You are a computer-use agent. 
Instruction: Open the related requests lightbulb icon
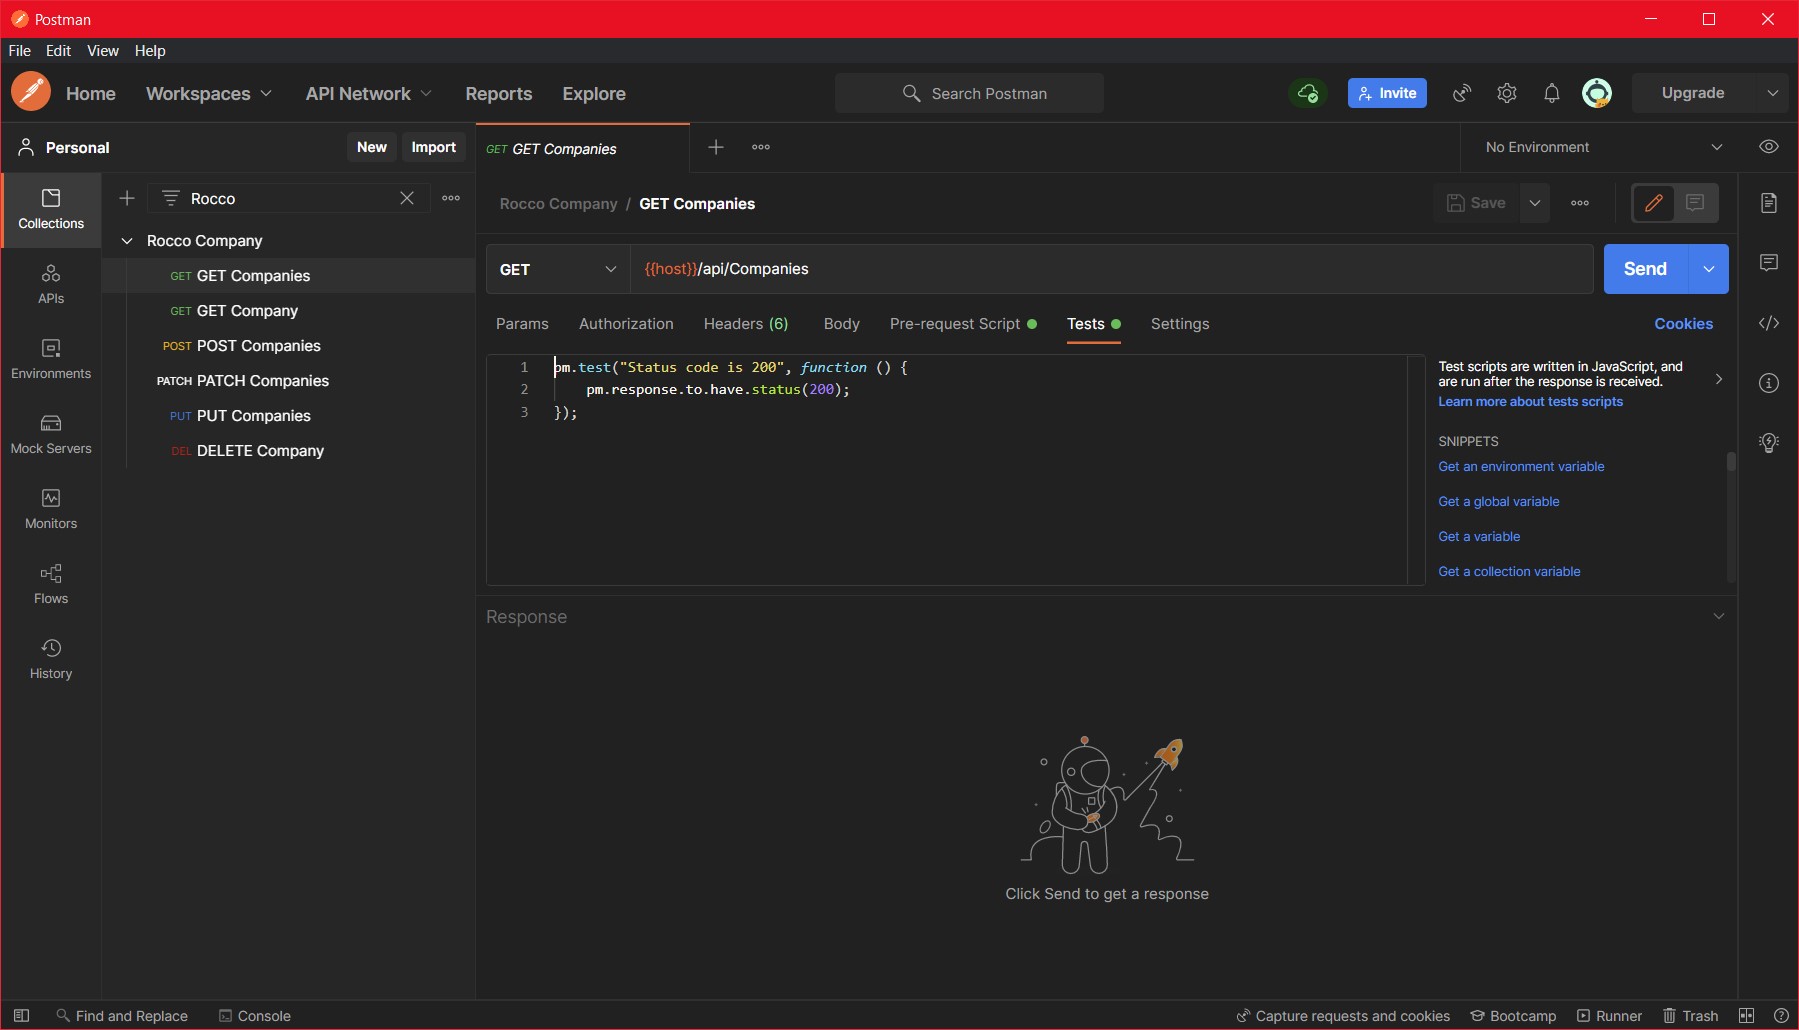pos(1769,443)
